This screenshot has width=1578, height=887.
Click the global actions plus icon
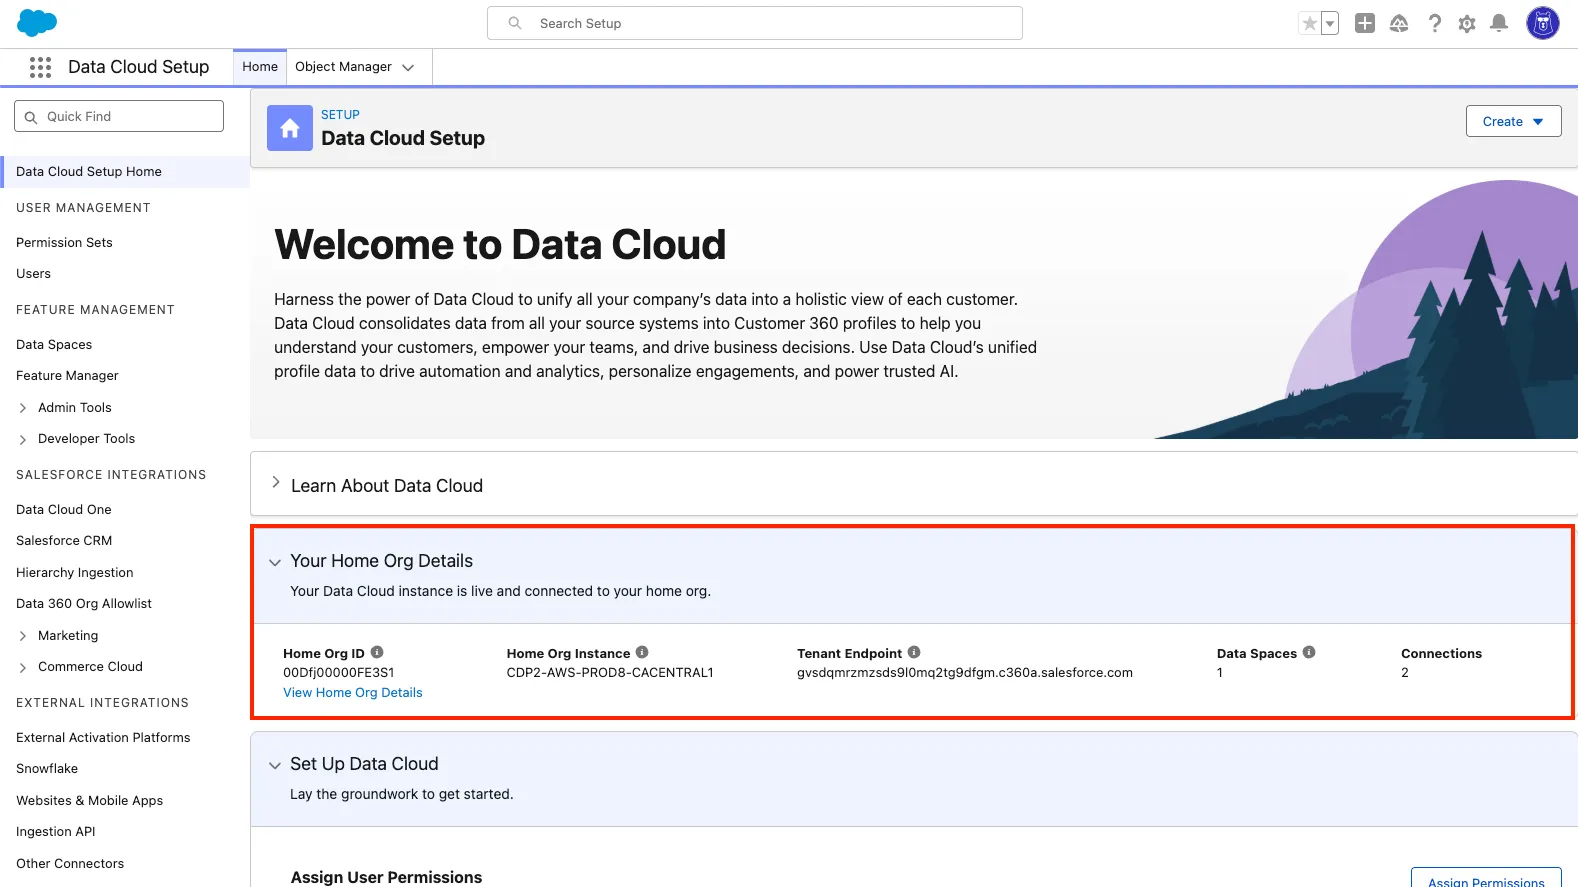[1364, 23]
